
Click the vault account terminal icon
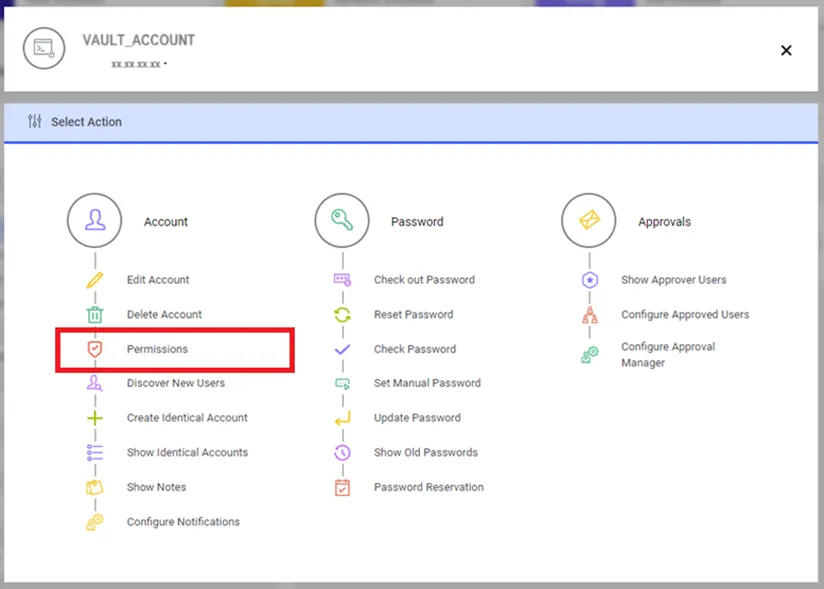44,48
